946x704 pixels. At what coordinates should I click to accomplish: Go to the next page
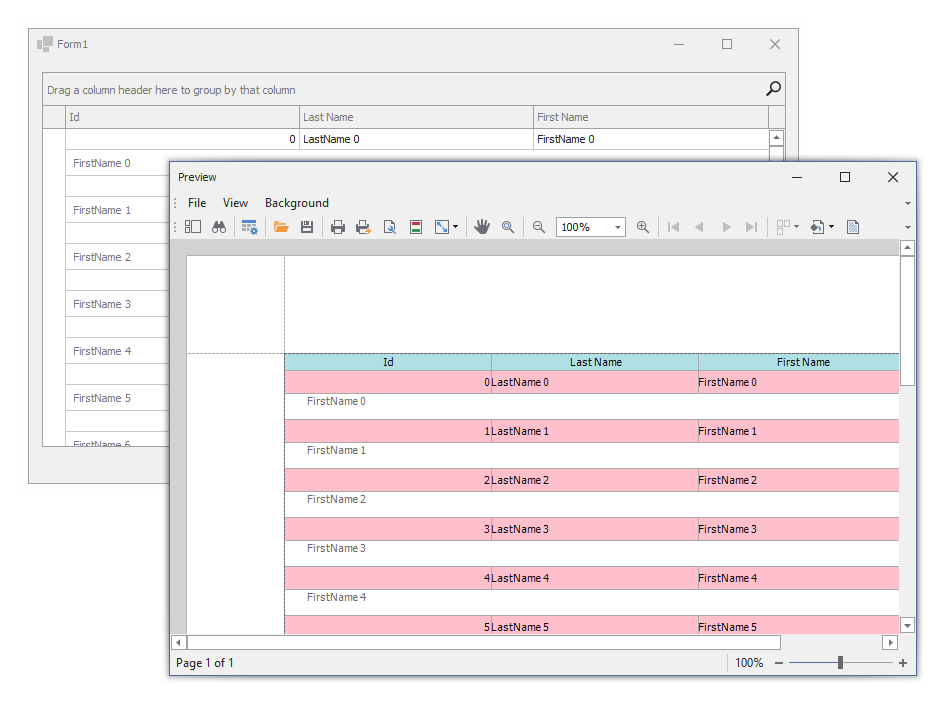pyautogui.click(x=726, y=227)
